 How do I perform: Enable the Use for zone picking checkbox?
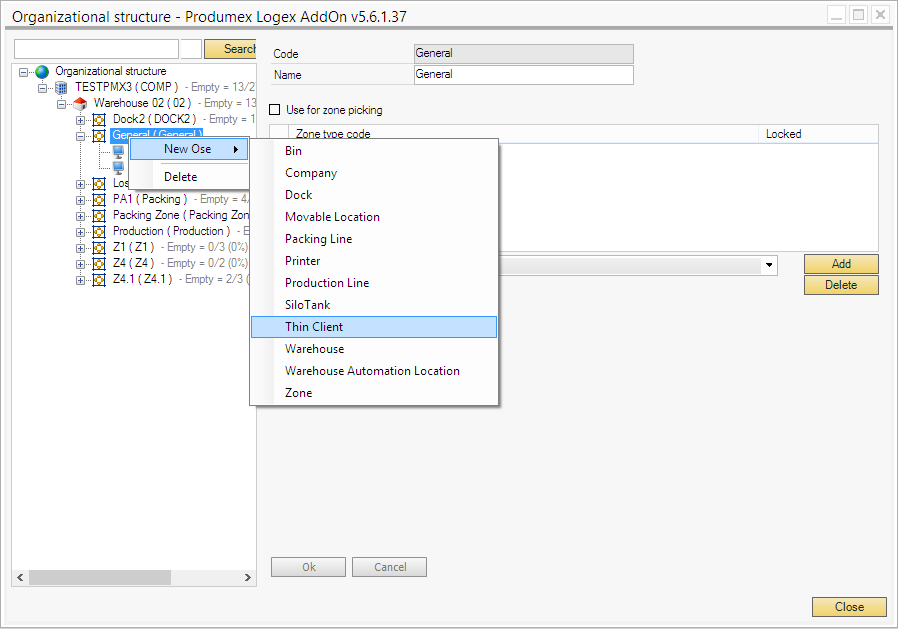coord(275,110)
